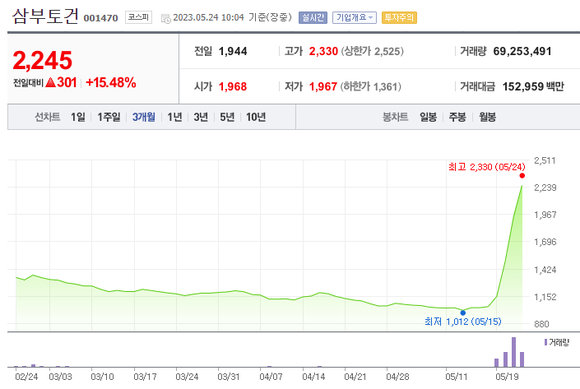Click the red up-triangle next to 301
The height and width of the screenshot is (389, 580).
coord(50,82)
